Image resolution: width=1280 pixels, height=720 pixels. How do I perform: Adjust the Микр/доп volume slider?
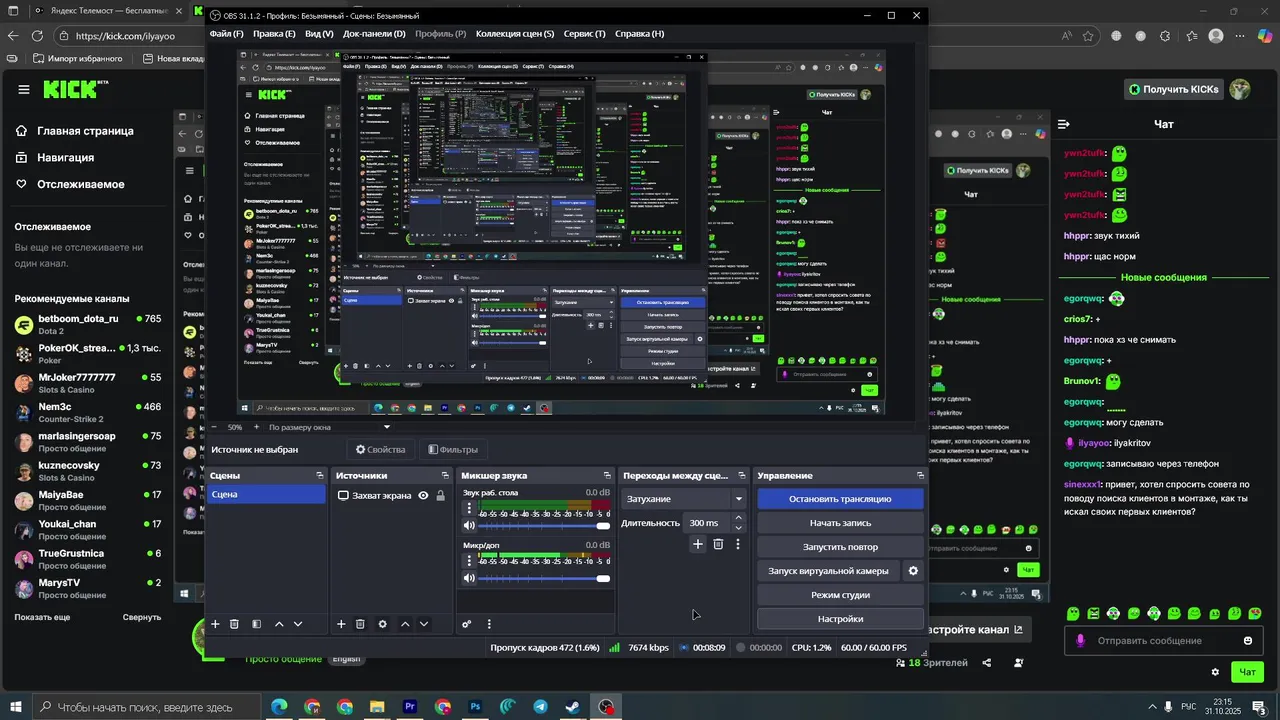pos(544,579)
